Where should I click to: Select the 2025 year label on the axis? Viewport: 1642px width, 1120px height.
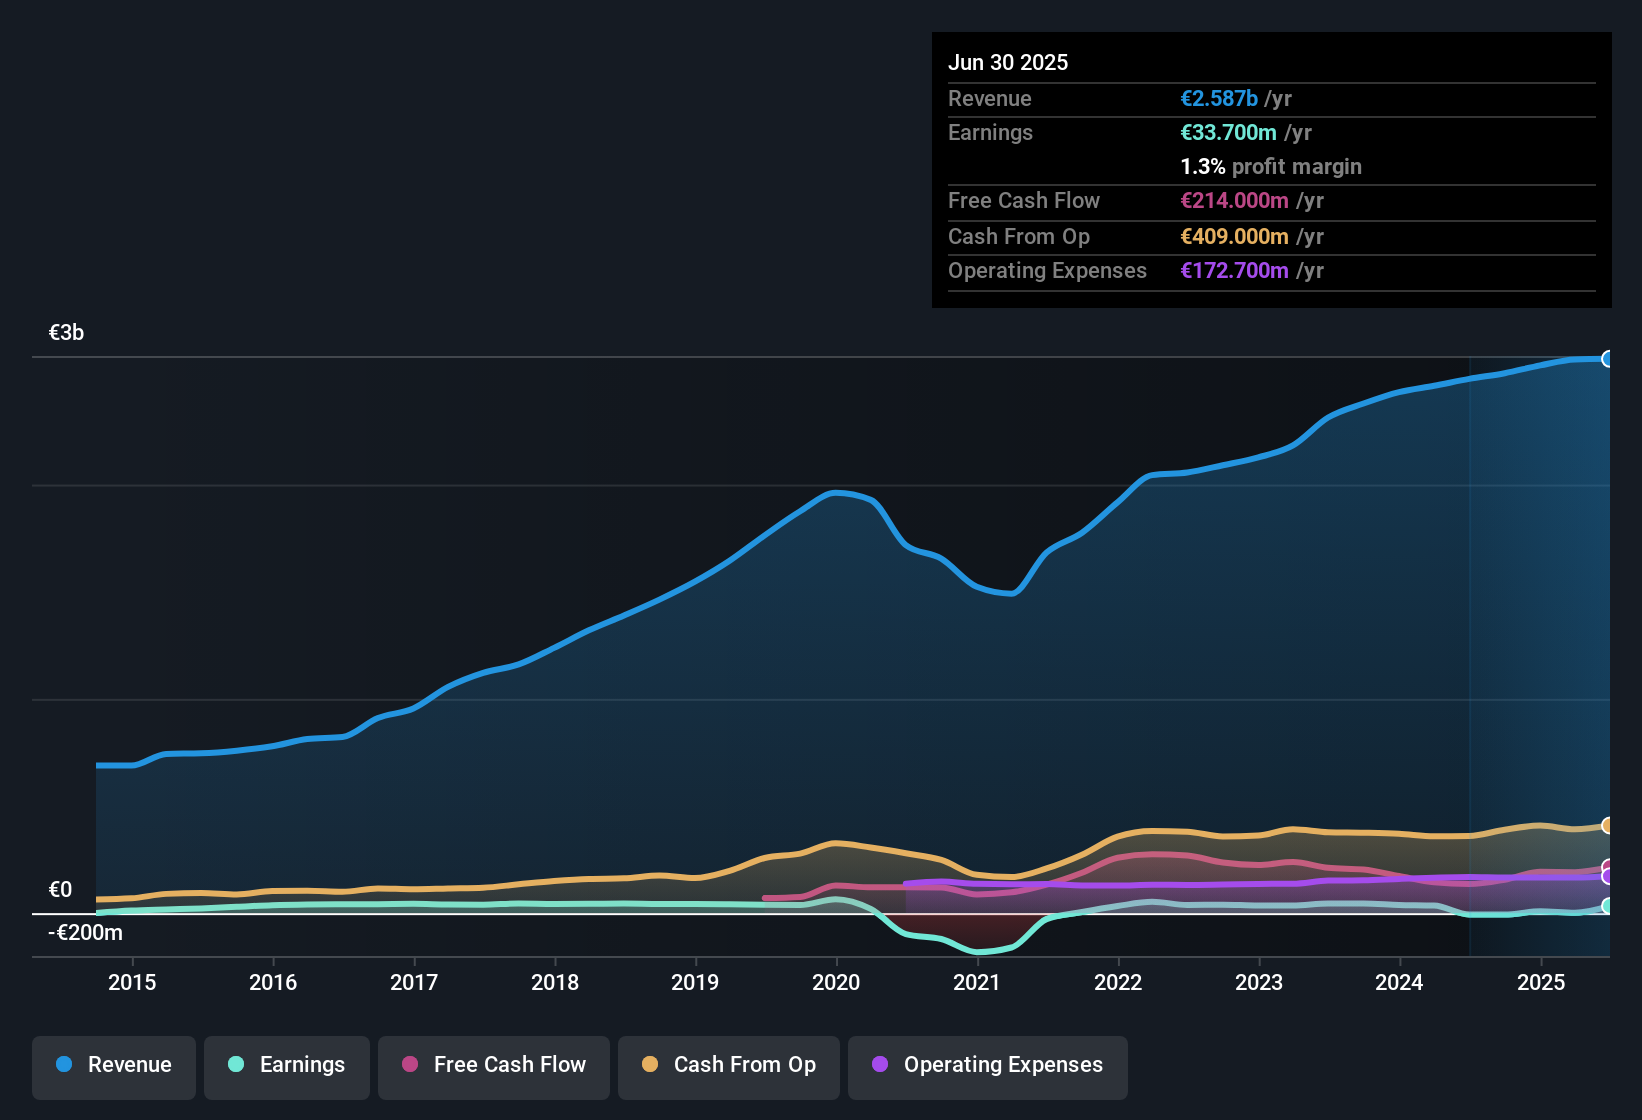point(1540,982)
